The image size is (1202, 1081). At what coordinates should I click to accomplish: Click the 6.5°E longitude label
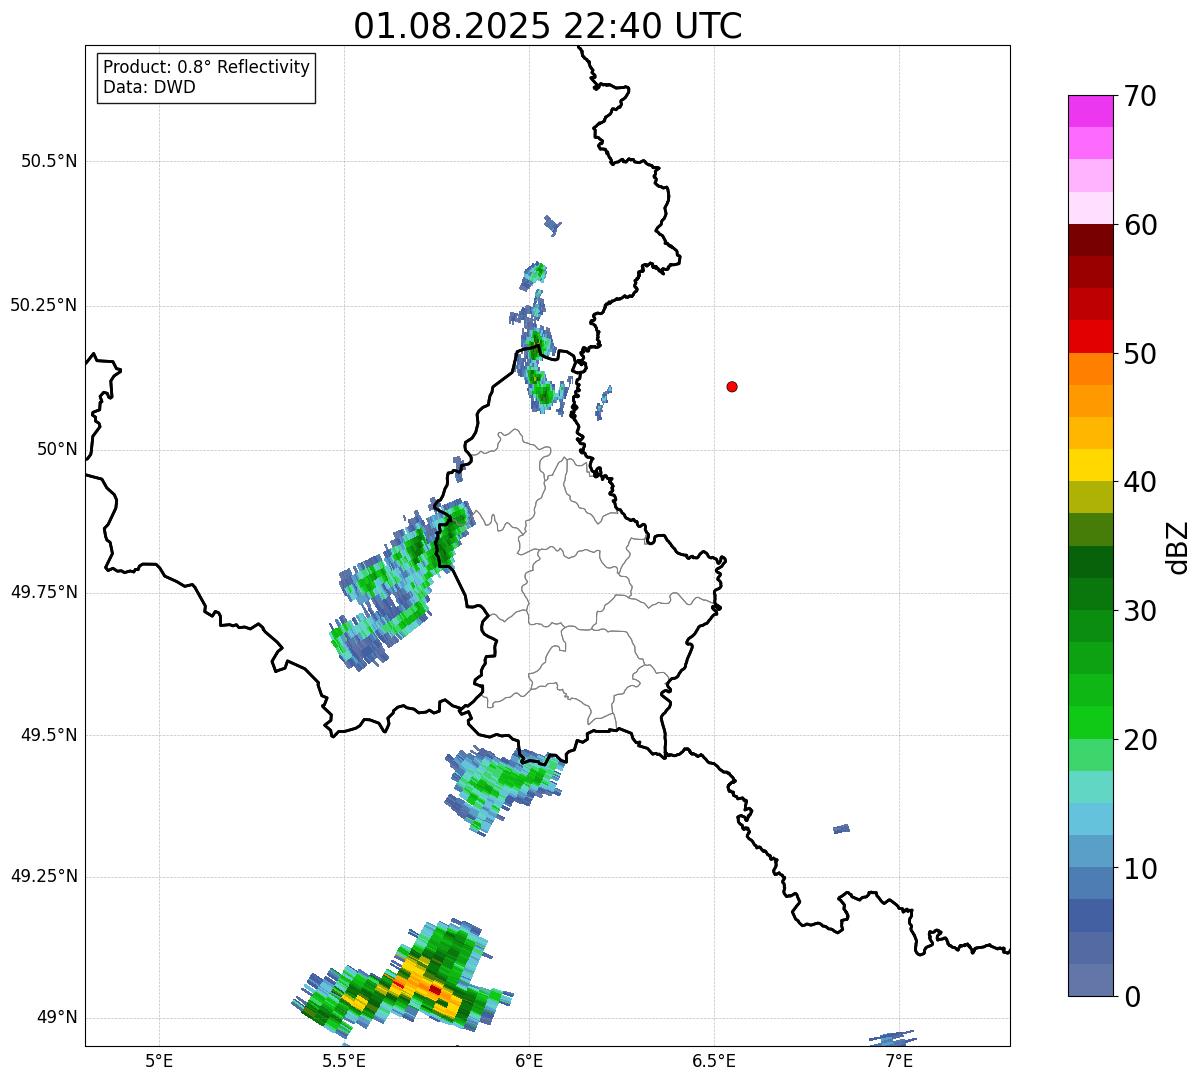714,1060
